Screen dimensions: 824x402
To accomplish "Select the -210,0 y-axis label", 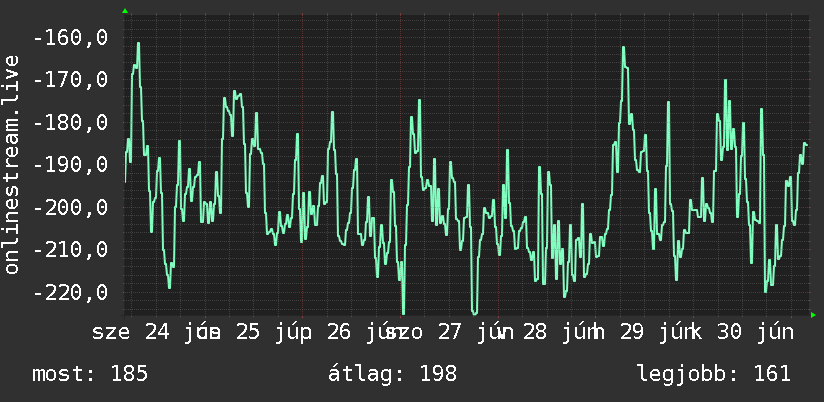I will coord(70,250).
